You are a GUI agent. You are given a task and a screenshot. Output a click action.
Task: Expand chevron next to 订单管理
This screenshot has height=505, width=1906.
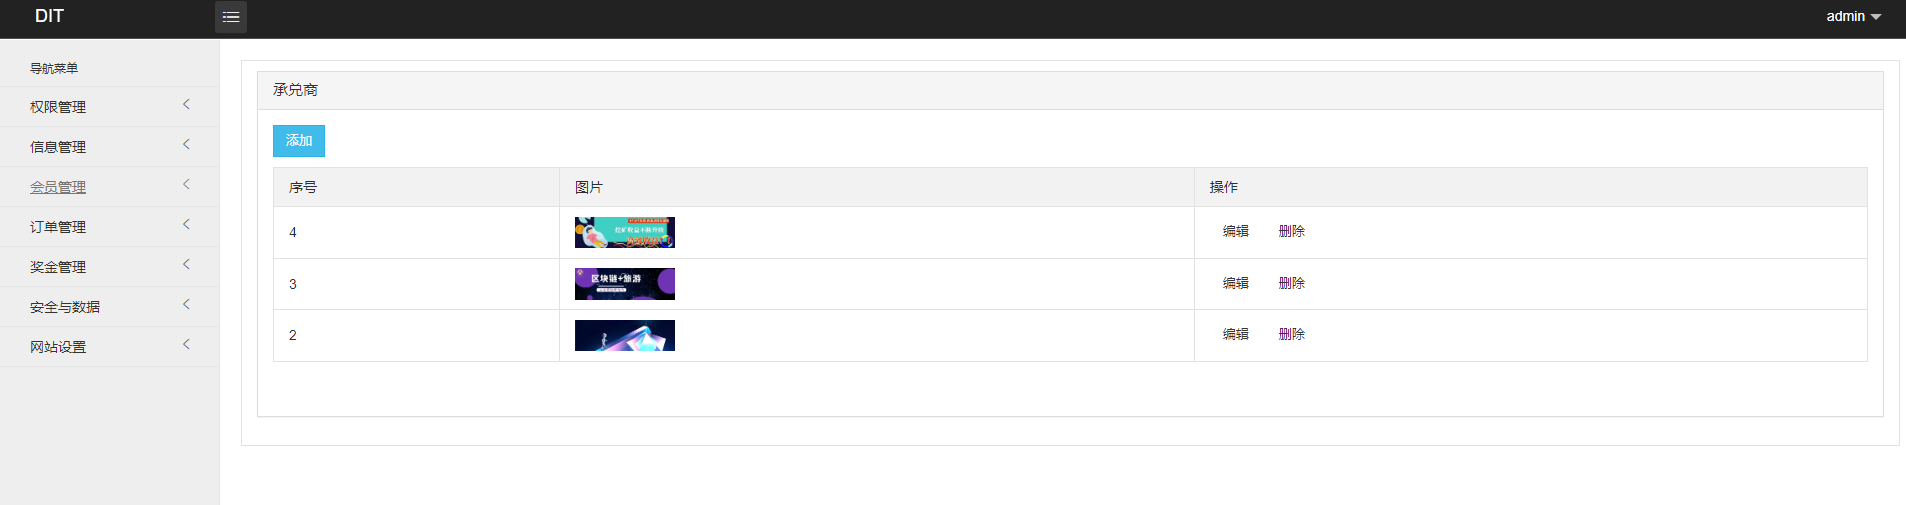[186, 225]
